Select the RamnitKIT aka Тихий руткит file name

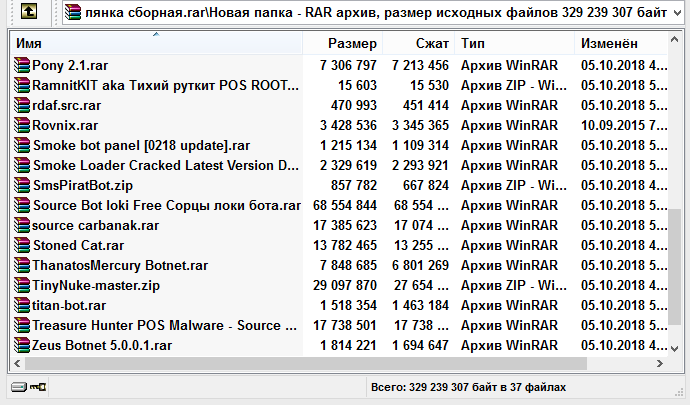(x=165, y=85)
